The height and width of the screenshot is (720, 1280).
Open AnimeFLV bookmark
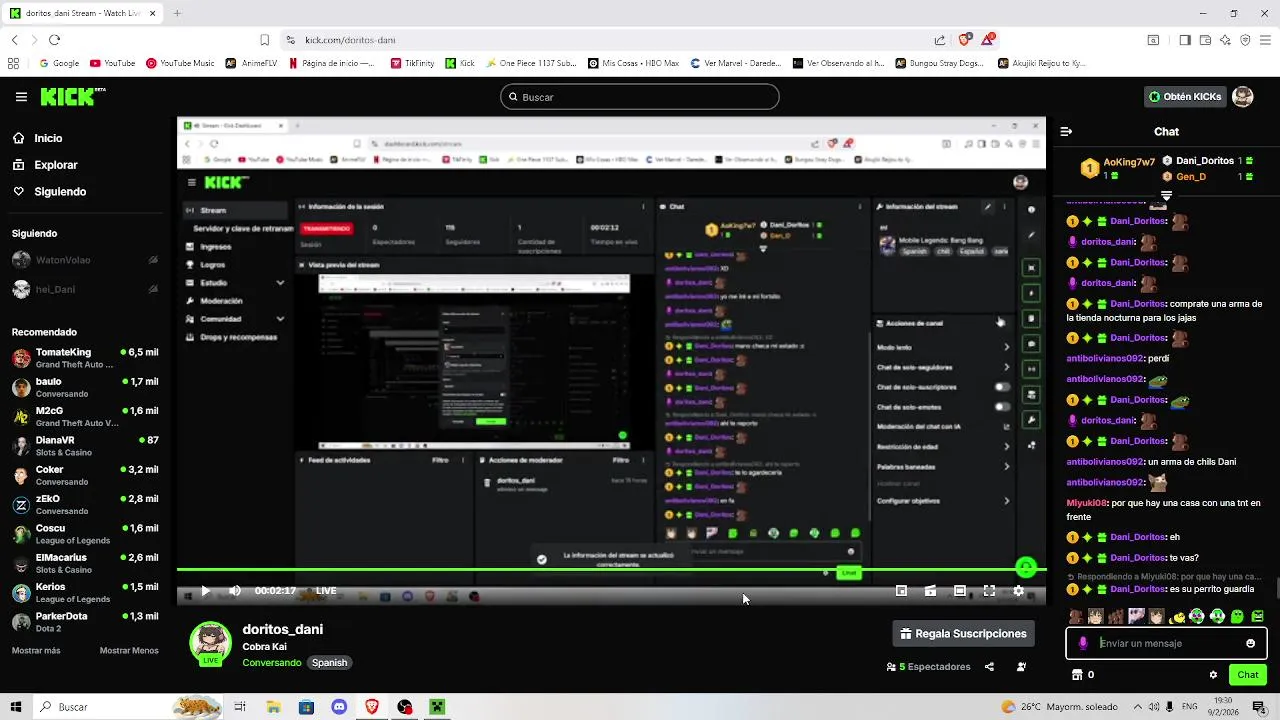click(x=250, y=63)
